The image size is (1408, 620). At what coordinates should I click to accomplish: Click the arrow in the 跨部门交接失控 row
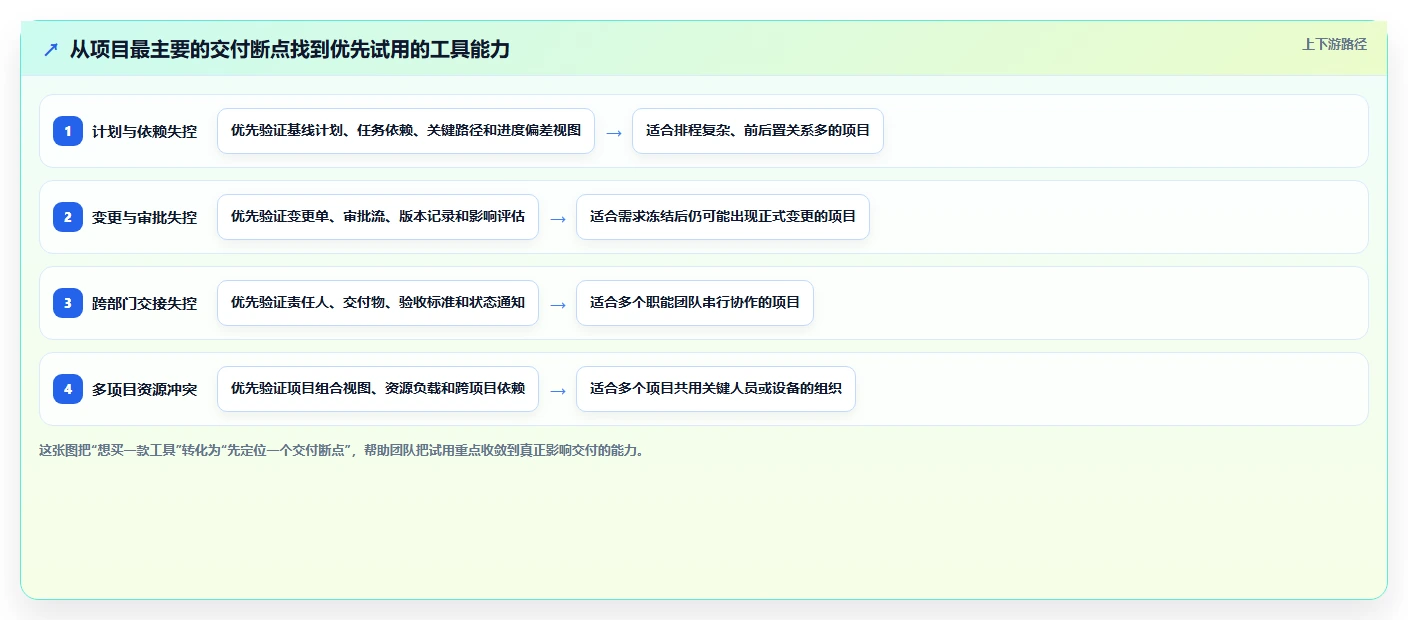tap(558, 304)
